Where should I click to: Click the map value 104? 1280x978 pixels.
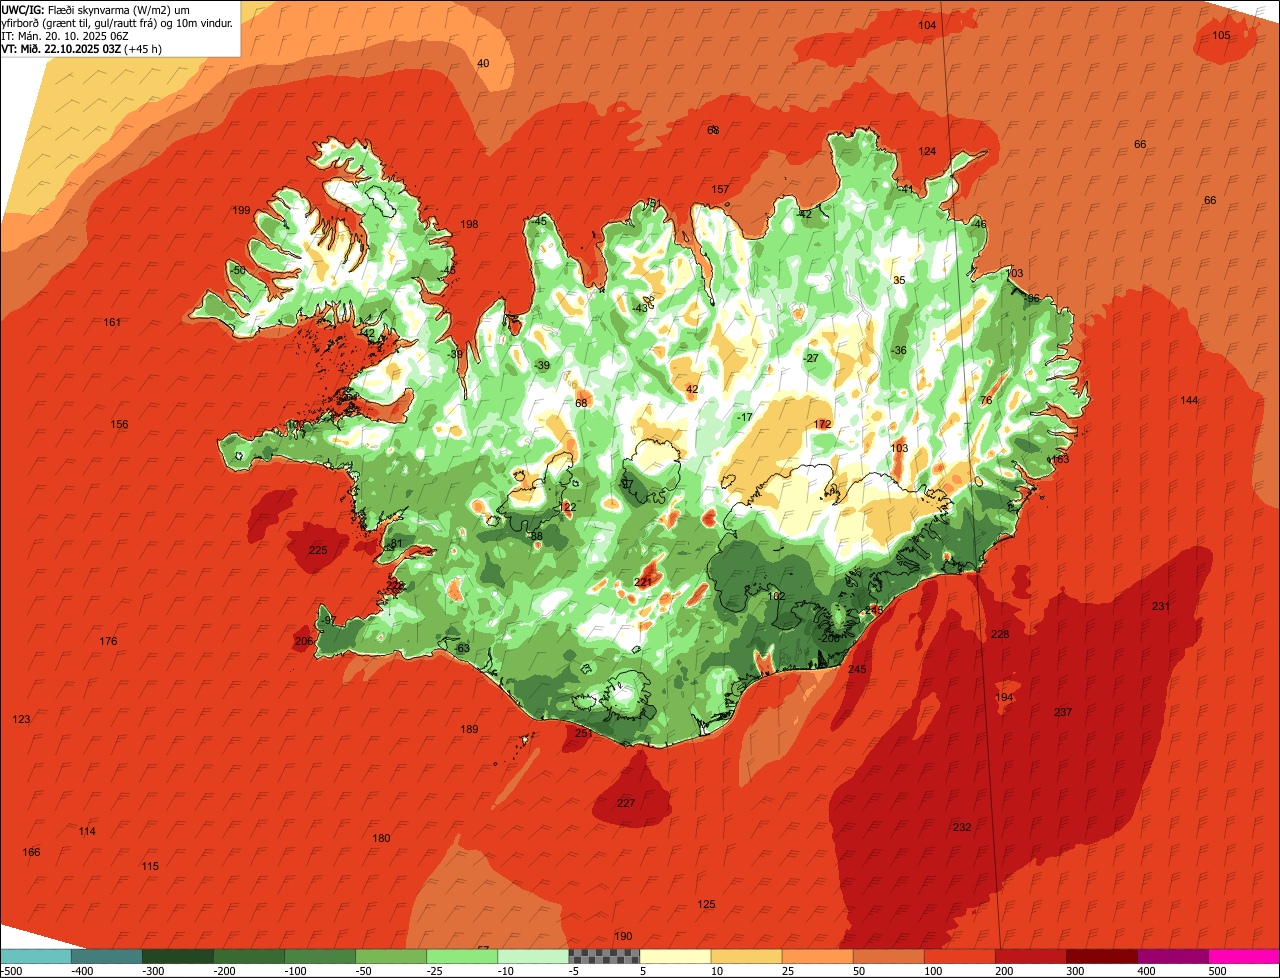[x=927, y=25]
